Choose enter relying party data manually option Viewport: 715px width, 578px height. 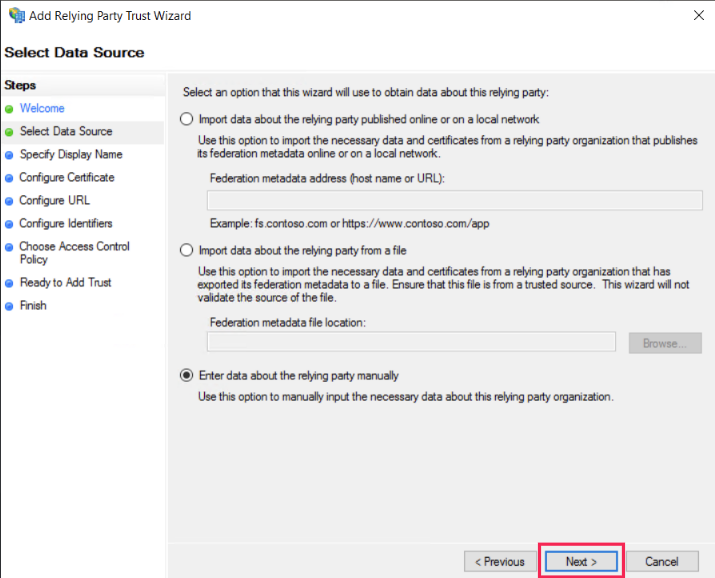click(186, 376)
